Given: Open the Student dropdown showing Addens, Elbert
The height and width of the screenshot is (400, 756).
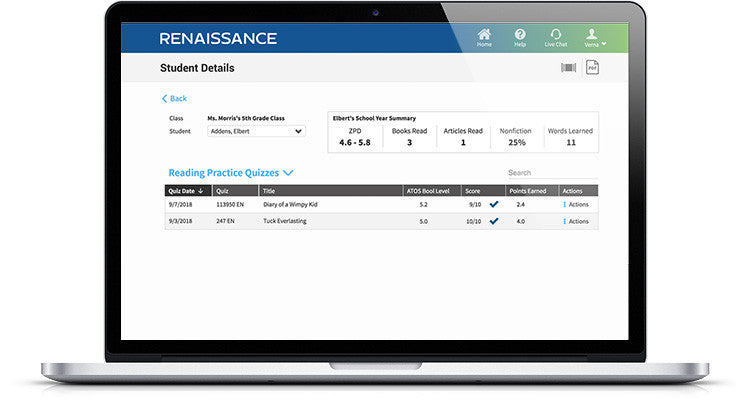Looking at the screenshot, I should point(256,130).
